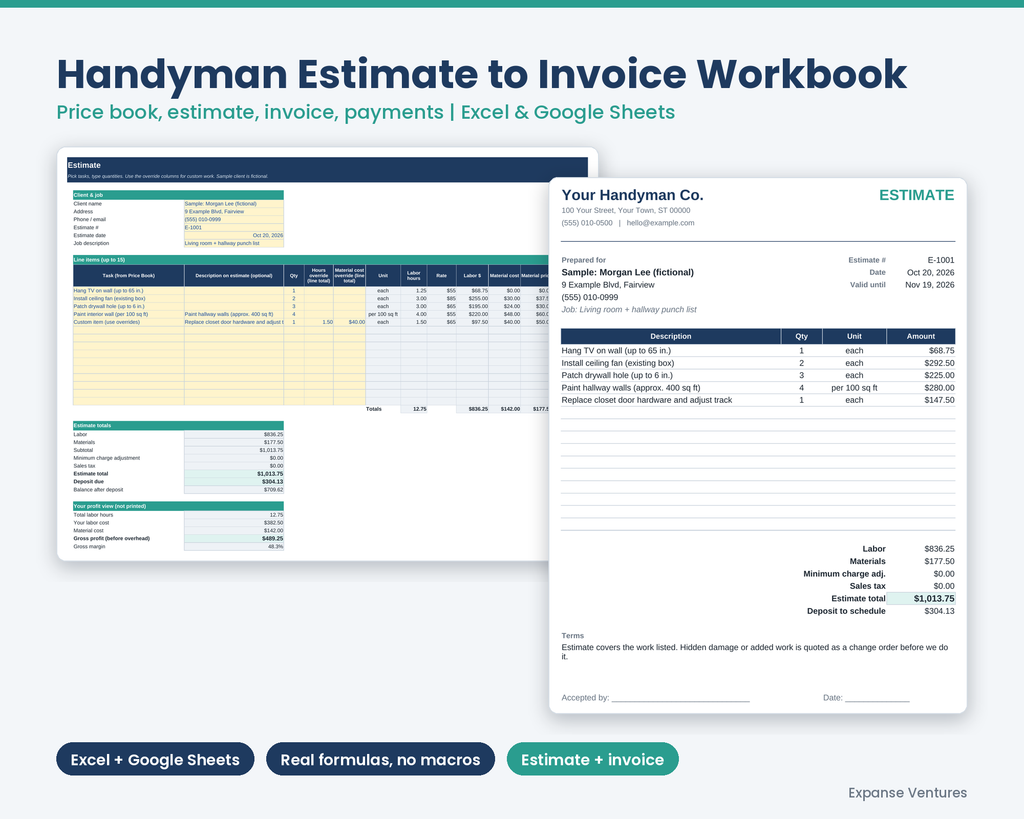Click the "Task (from Price Book)" column header
The width and height of the screenshot is (1024, 819).
click(129, 276)
